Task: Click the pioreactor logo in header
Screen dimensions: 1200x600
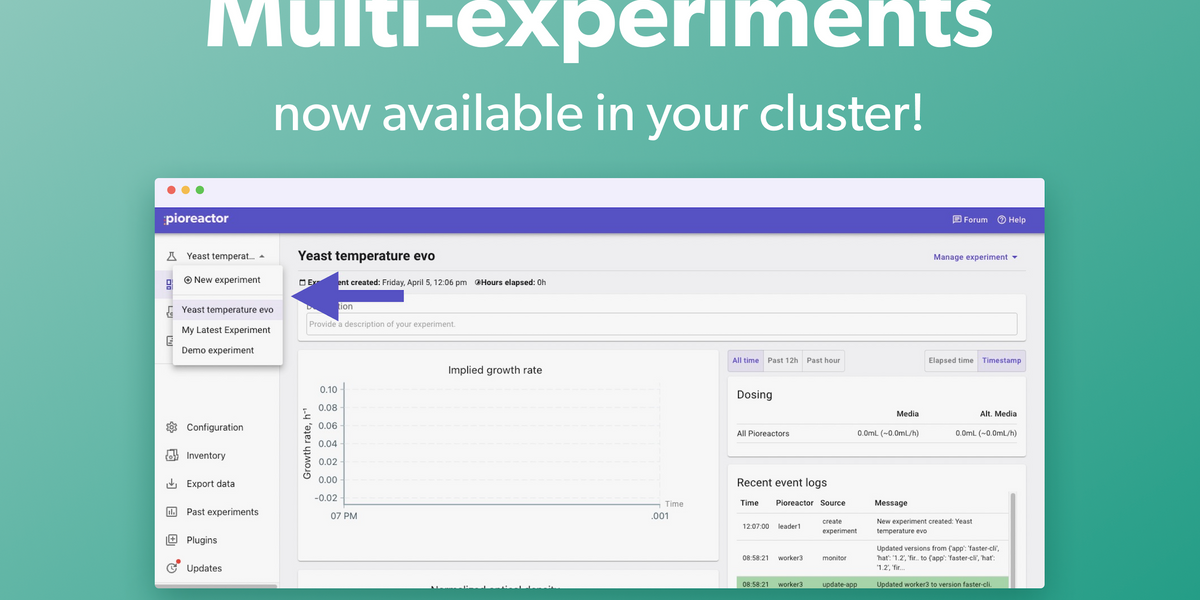Action: 195,219
